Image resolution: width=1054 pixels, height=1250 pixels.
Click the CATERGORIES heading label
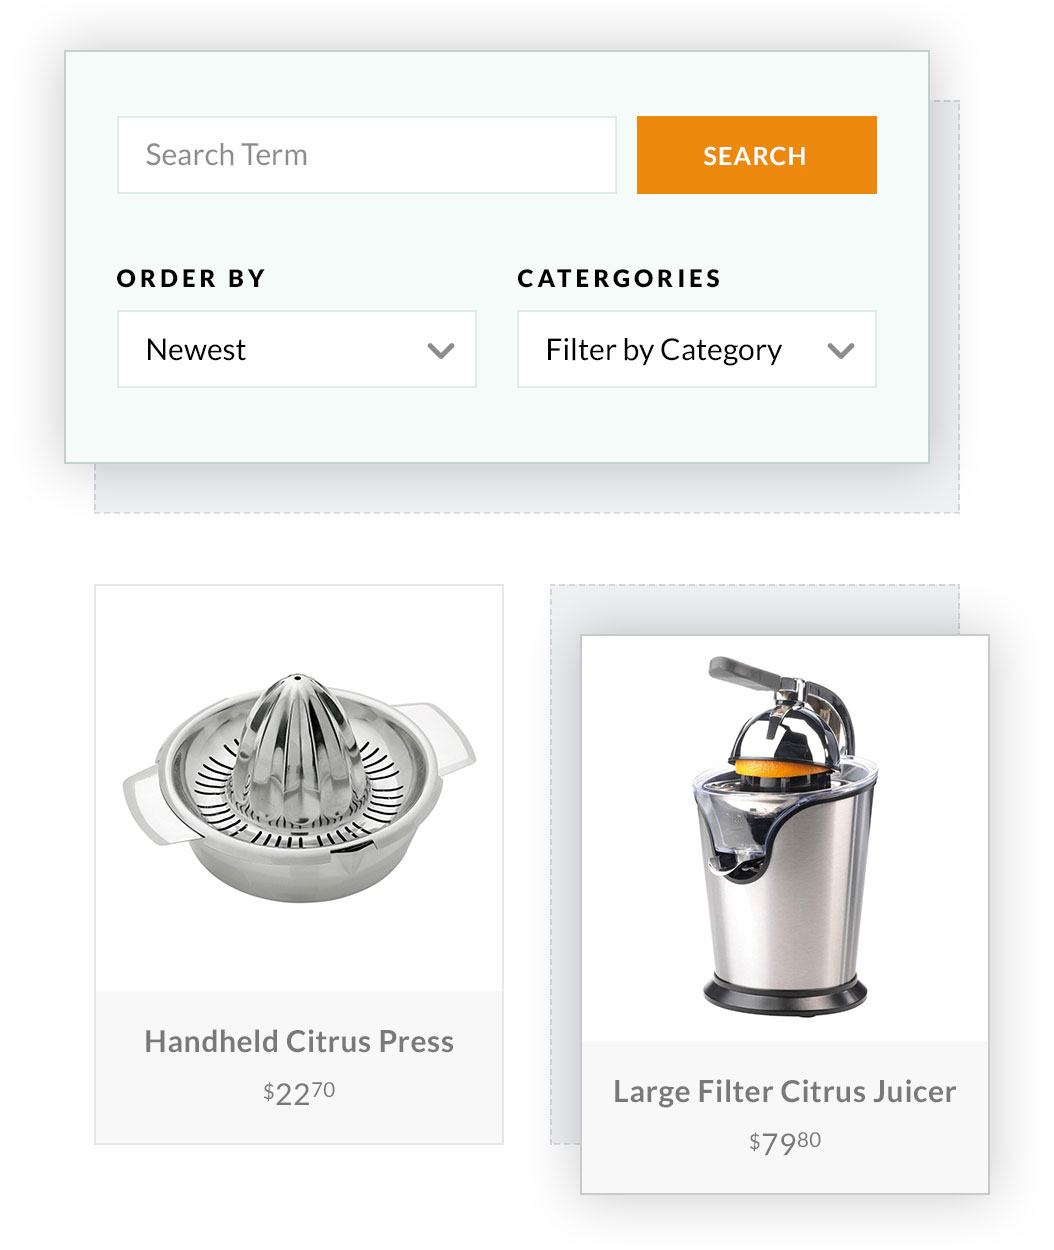click(619, 278)
